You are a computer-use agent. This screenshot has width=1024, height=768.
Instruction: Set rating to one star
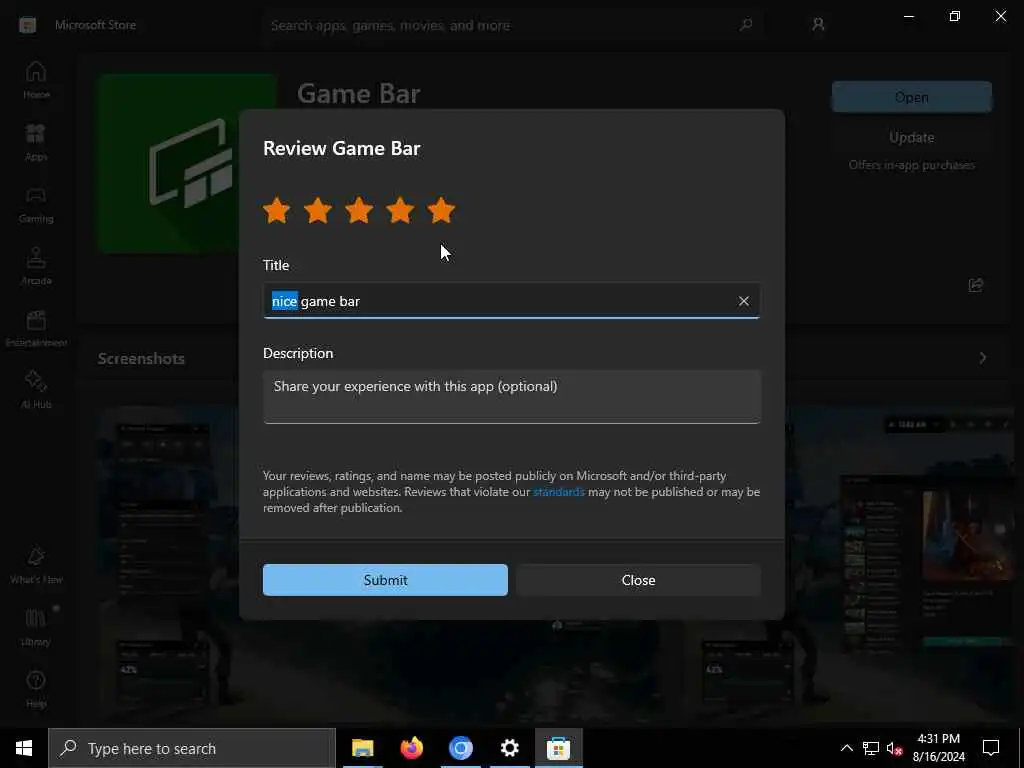tap(277, 210)
